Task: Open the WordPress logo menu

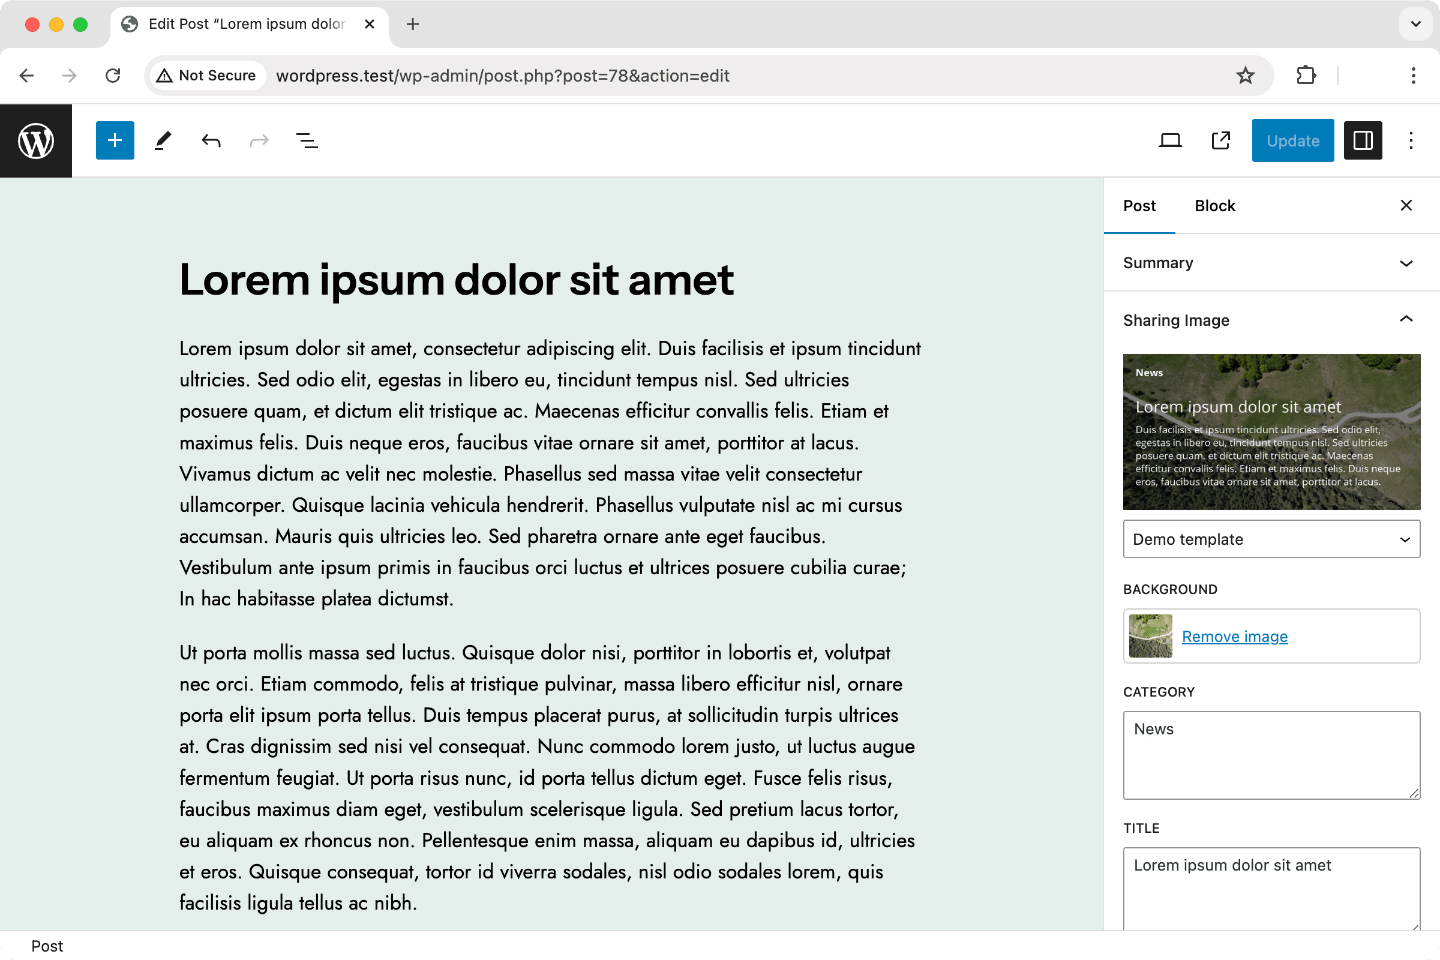Action: 36,141
